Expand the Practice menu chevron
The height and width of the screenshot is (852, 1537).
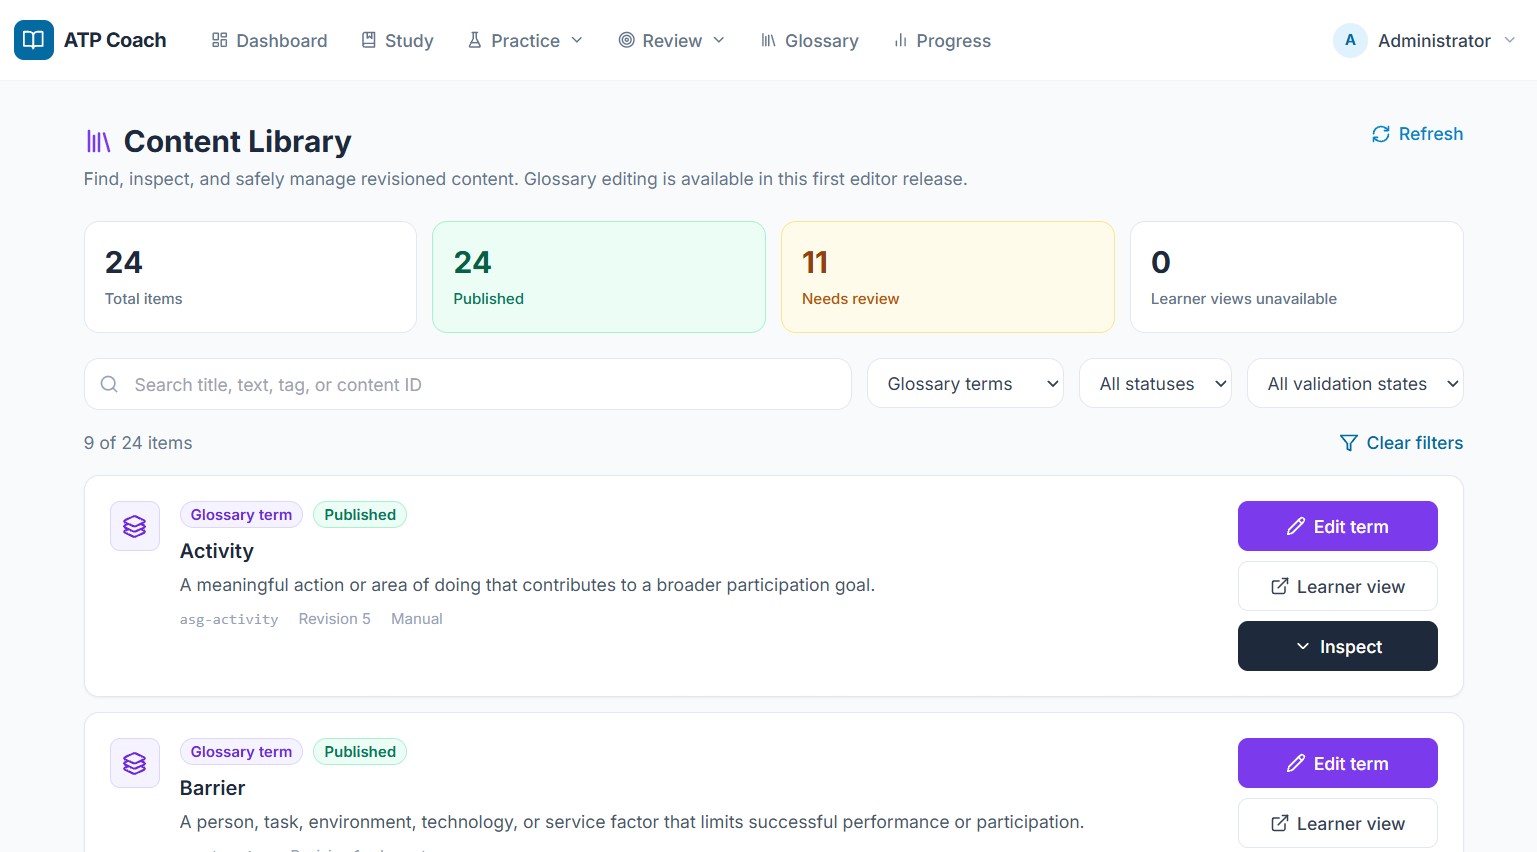[577, 40]
